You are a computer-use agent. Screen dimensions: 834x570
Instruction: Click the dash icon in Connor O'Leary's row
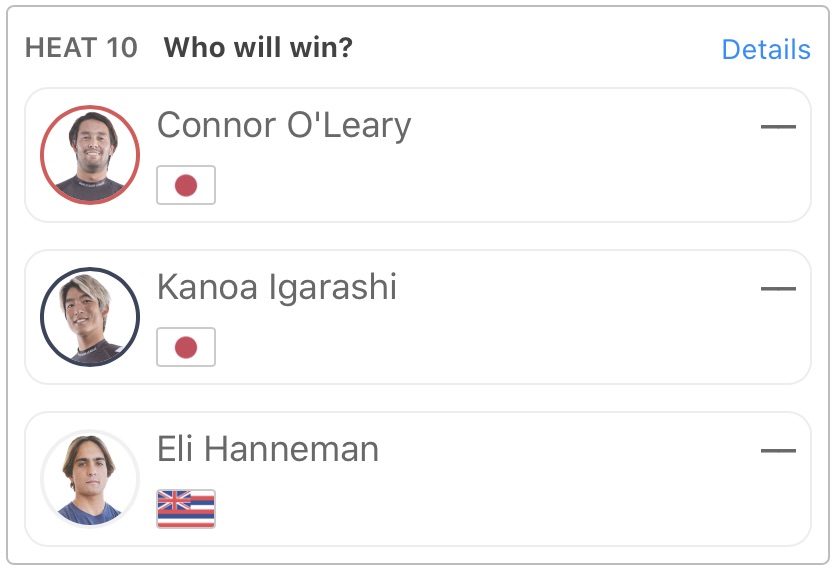778,127
